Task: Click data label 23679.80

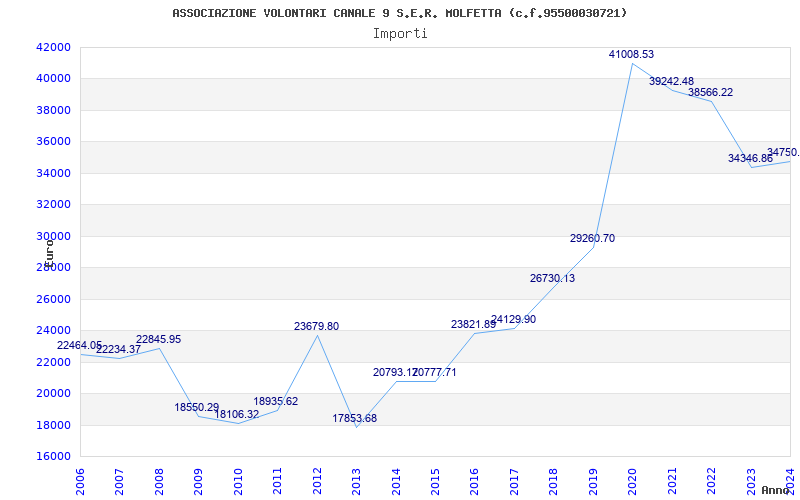Action: [x=316, y=326]
